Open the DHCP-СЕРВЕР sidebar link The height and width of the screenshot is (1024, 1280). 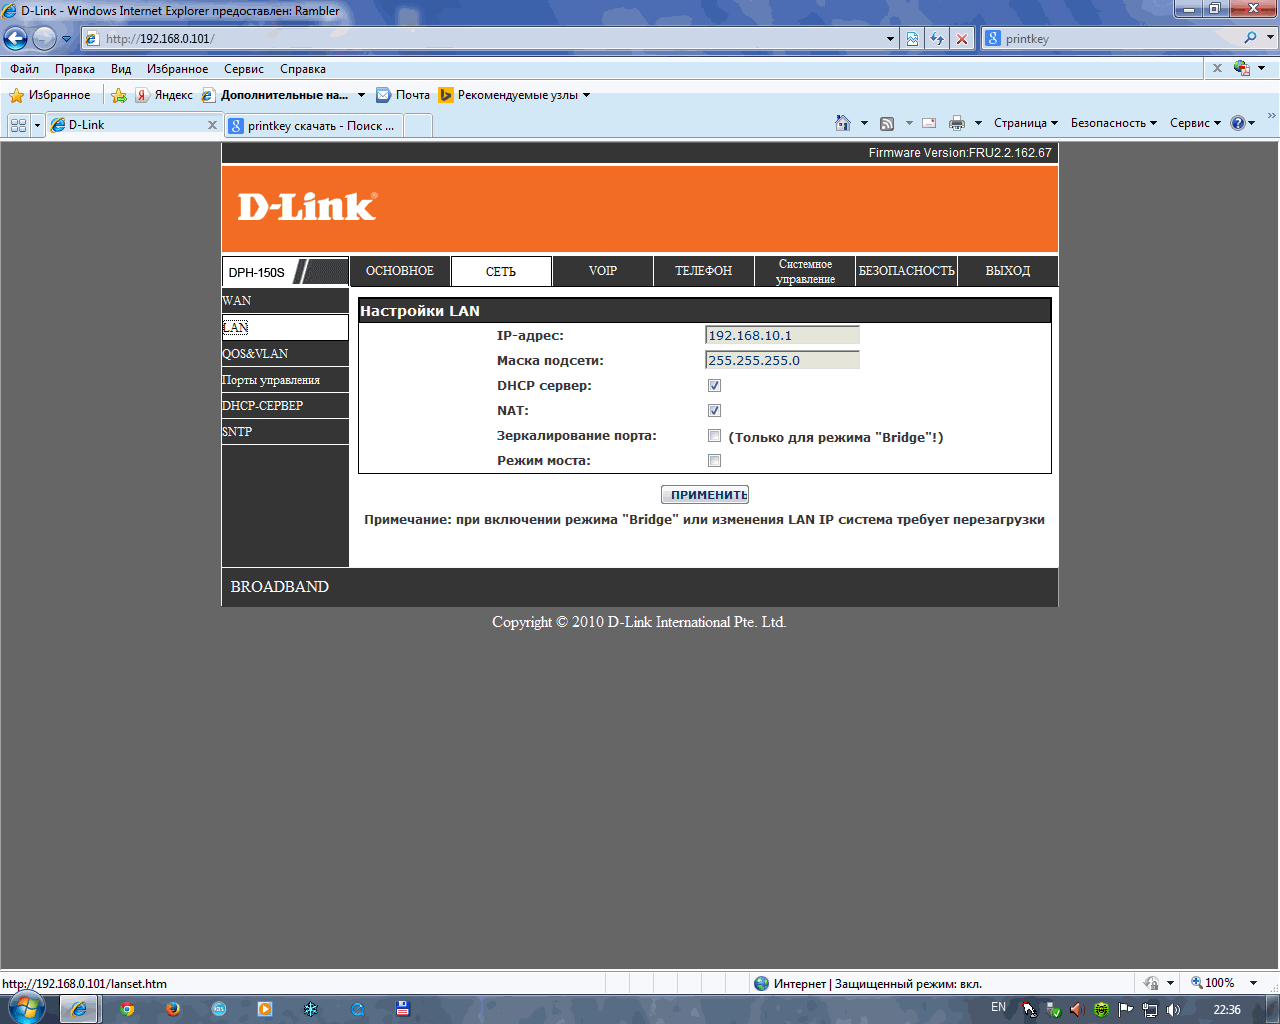click(x=263, y=406)
